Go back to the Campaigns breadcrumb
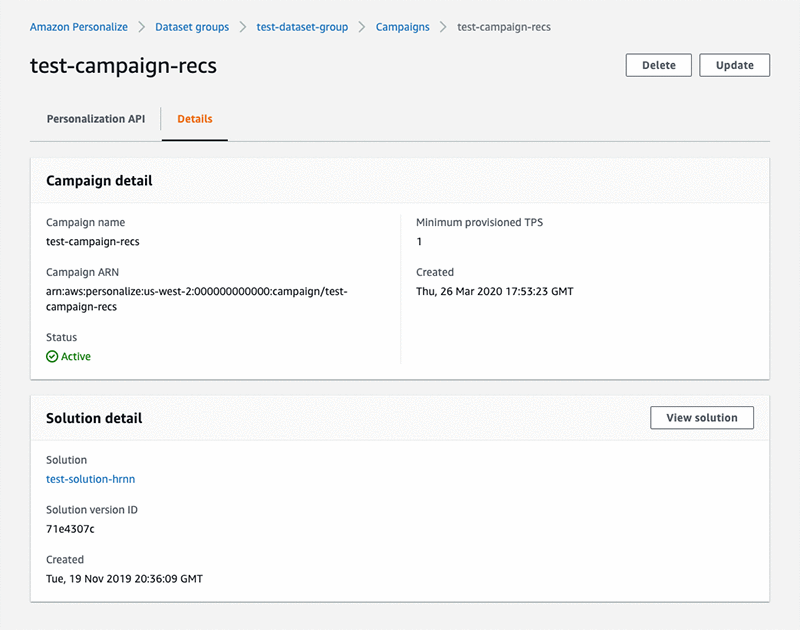This screenshot has height=630, width=800. 402,27
